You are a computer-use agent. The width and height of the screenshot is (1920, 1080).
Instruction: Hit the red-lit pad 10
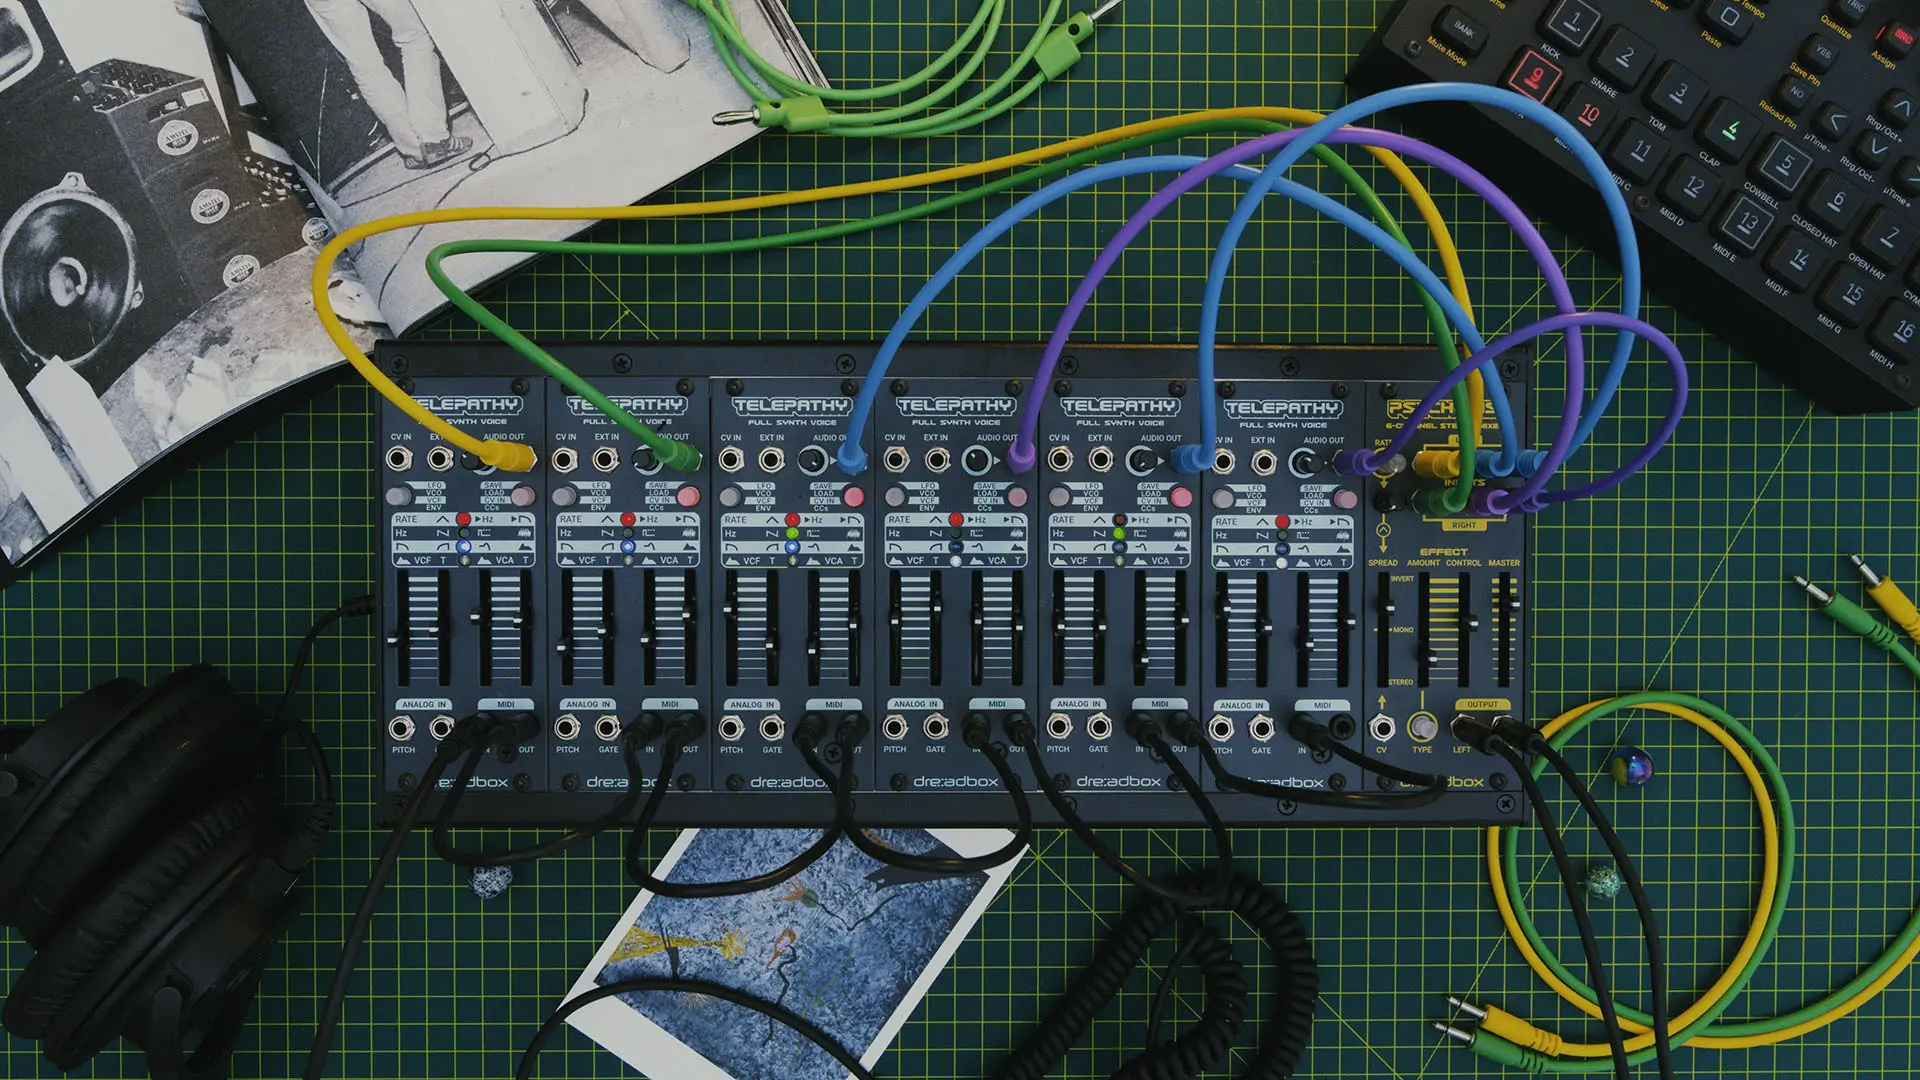tap(1589, 114)
